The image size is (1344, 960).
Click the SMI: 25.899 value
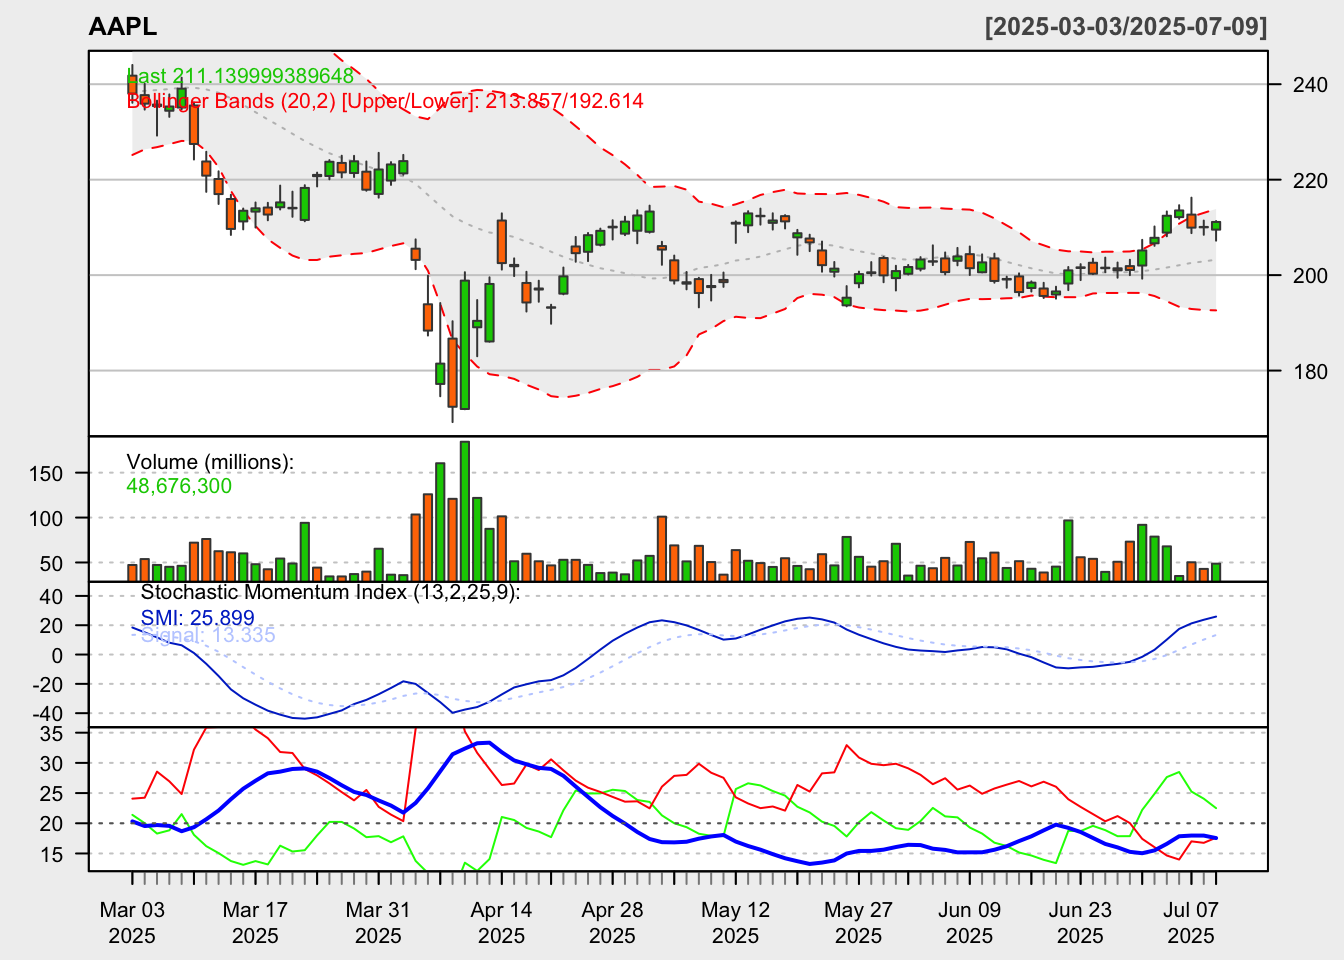coord(198,618)
